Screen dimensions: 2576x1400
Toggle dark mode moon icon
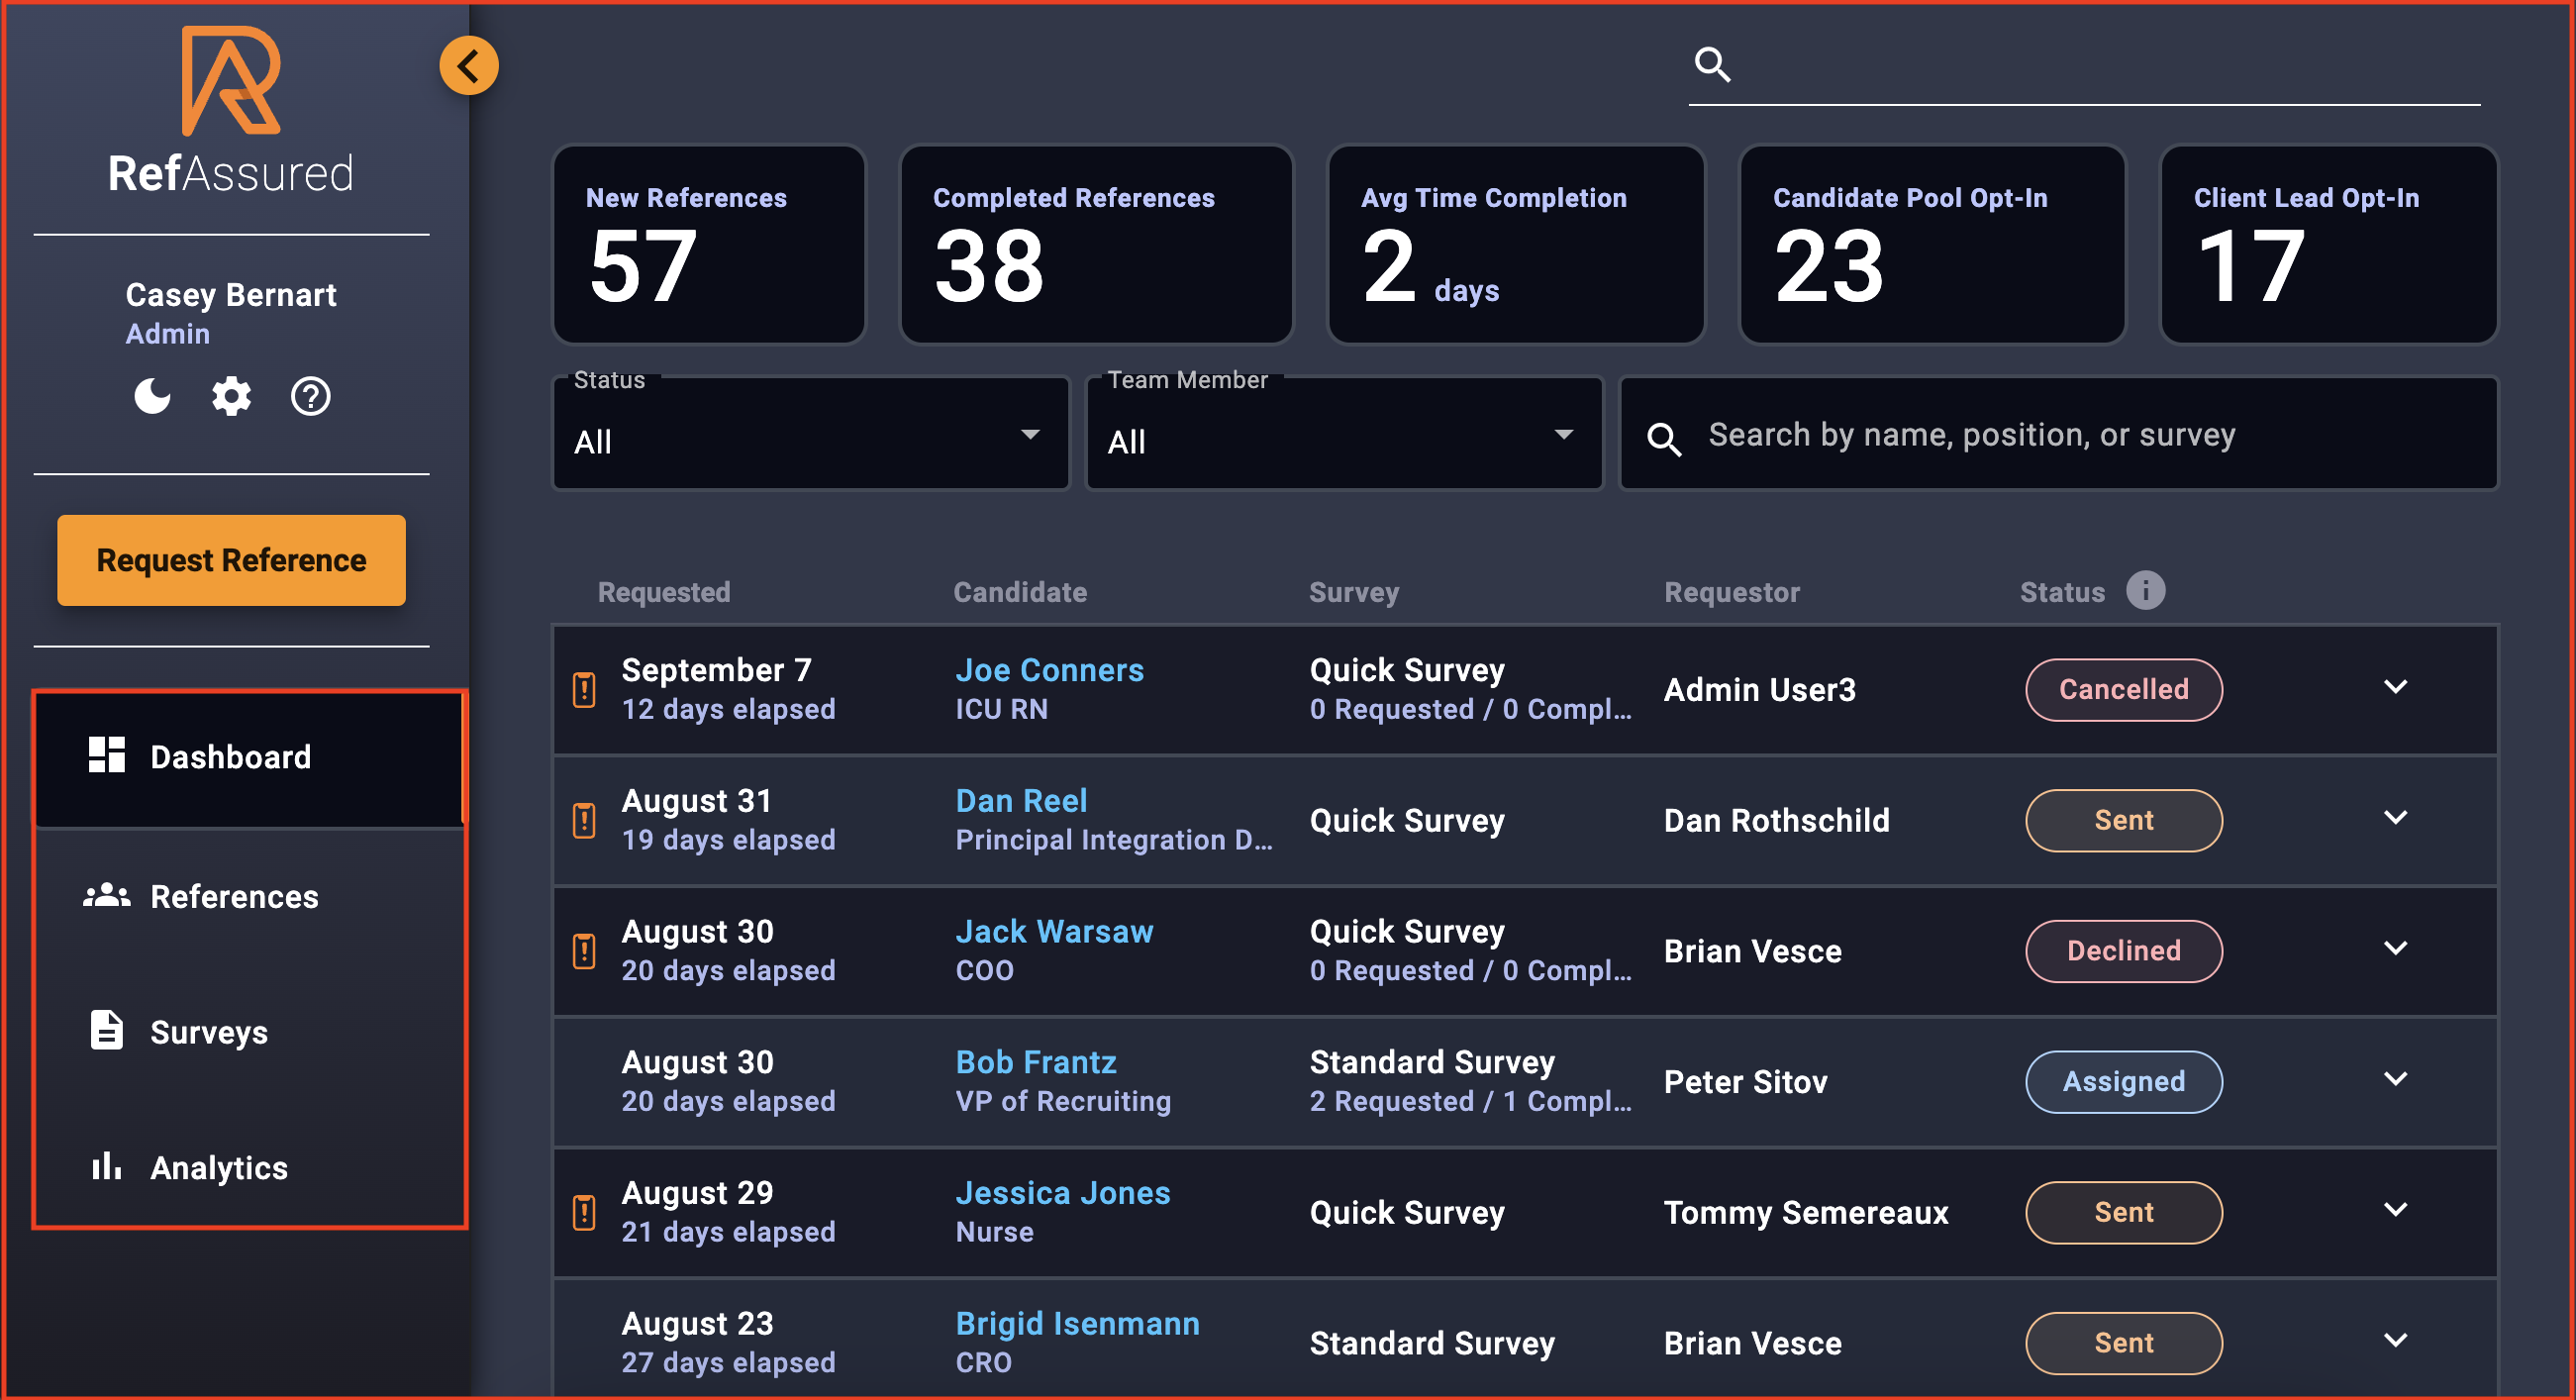pyautogui.click(x=152, y=396)
